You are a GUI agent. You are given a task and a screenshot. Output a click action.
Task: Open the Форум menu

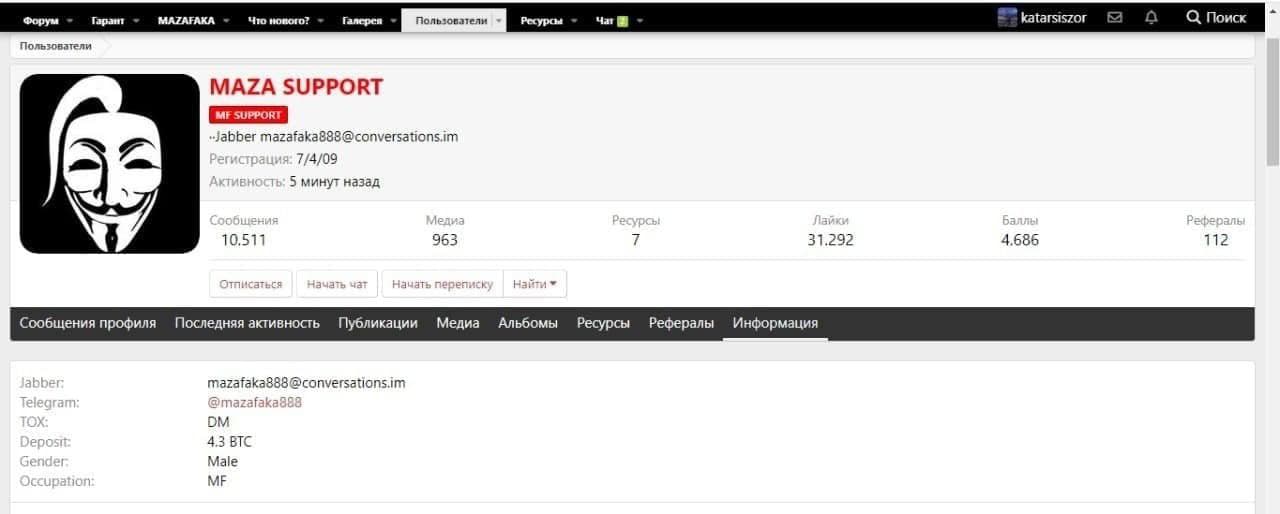(41, 21)
